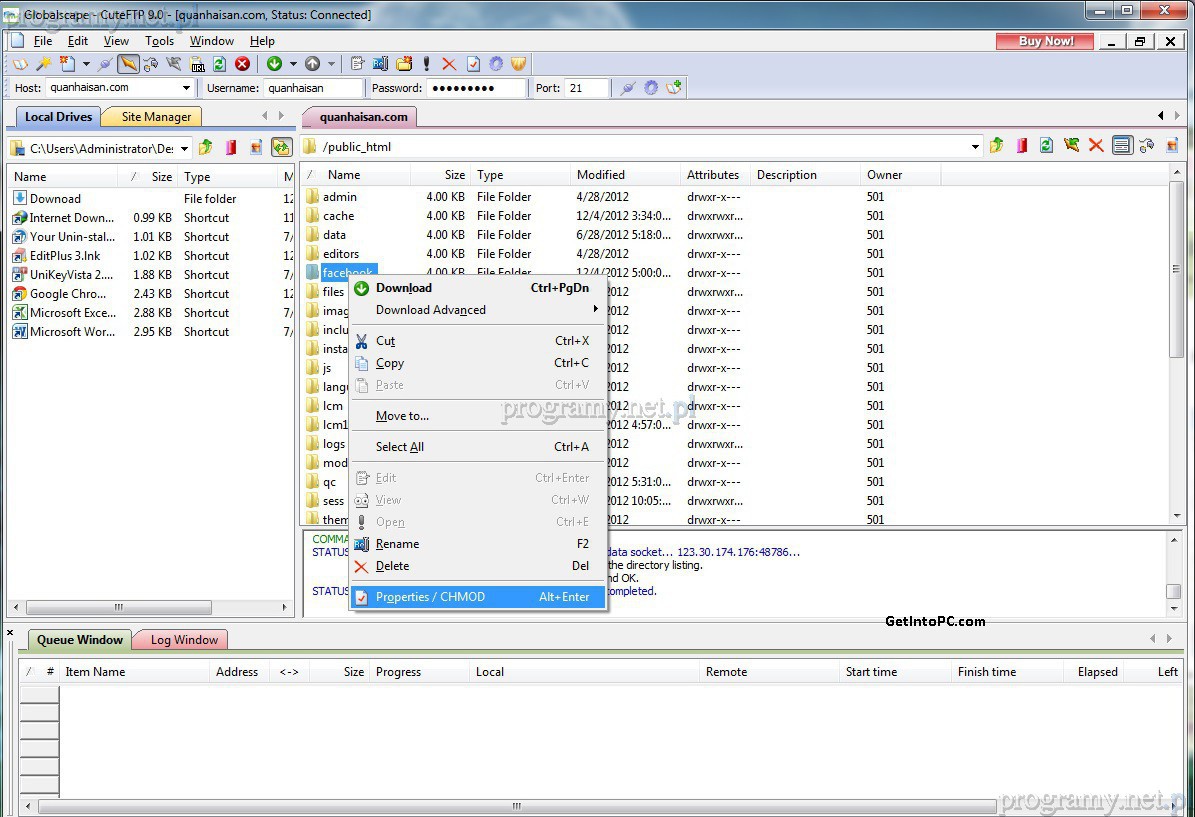Toggle the detailed list view button in remote pane
Screen dimensions: 1195x817
1121,146
